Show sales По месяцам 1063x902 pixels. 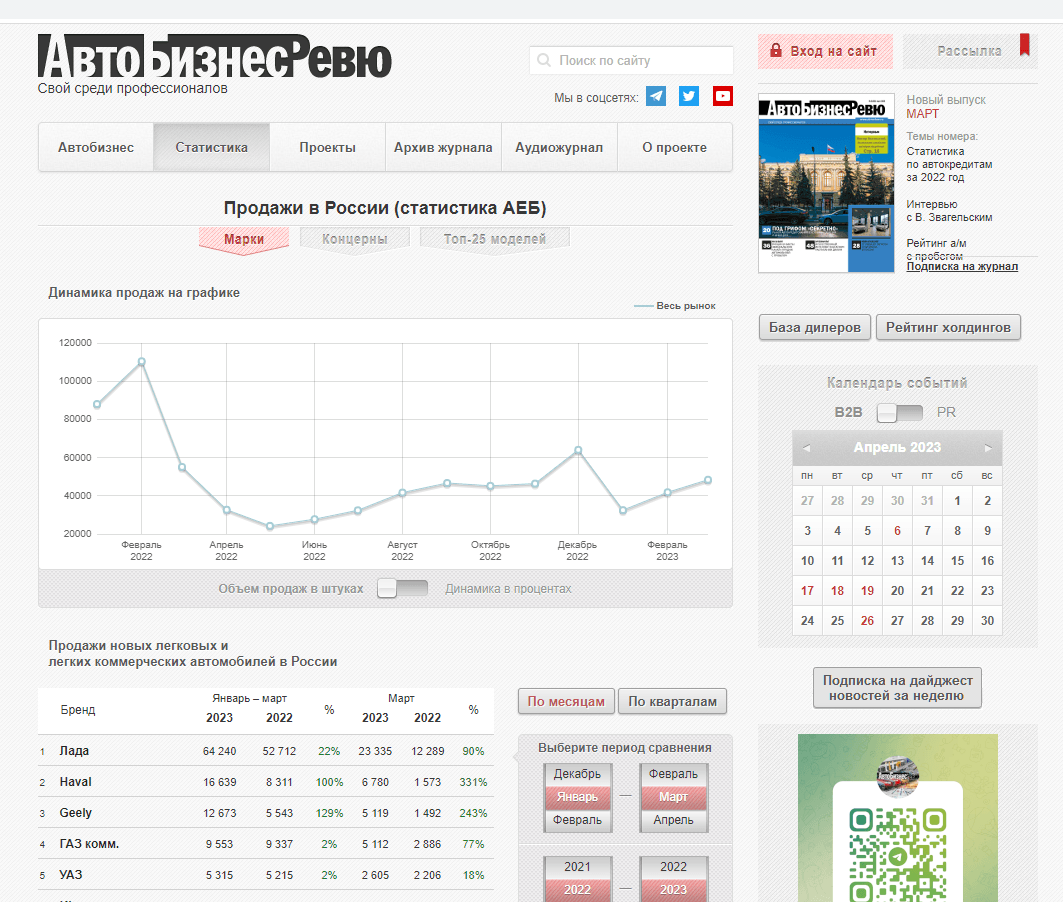[566, 701]
